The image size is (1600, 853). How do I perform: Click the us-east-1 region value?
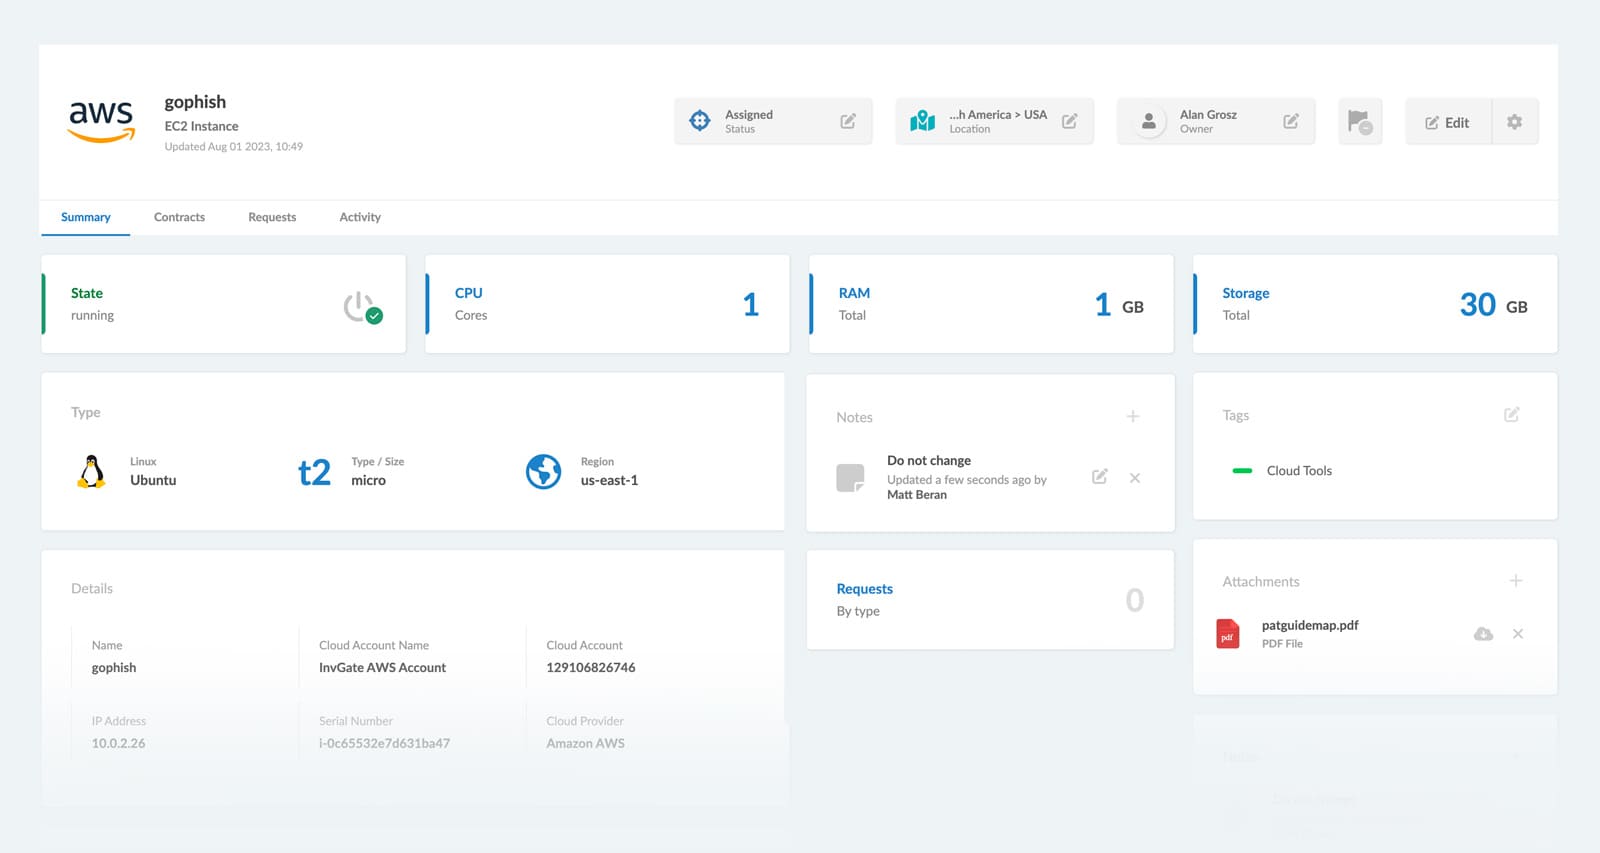click(x=609, y=480)
